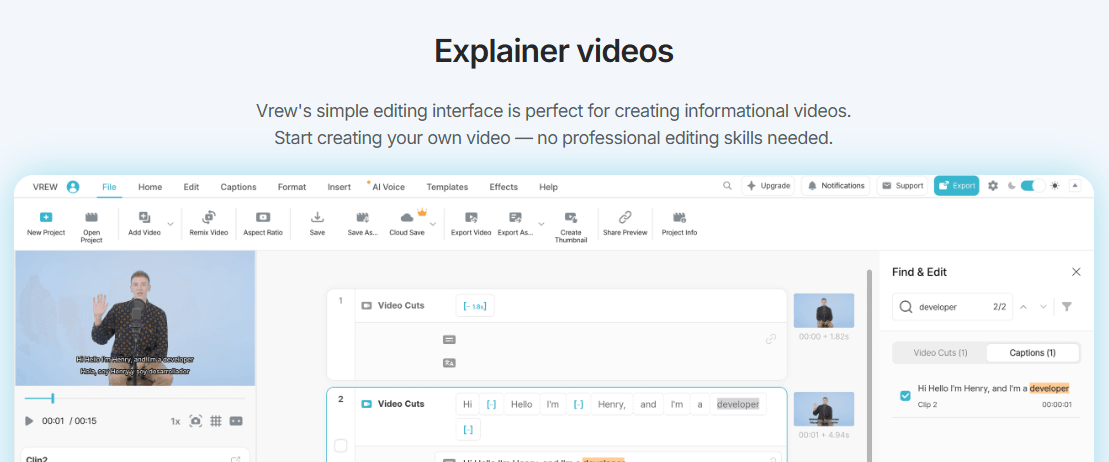Open the Captions menu tab
Screen dimensions: 1109x462
pos(238,187)
